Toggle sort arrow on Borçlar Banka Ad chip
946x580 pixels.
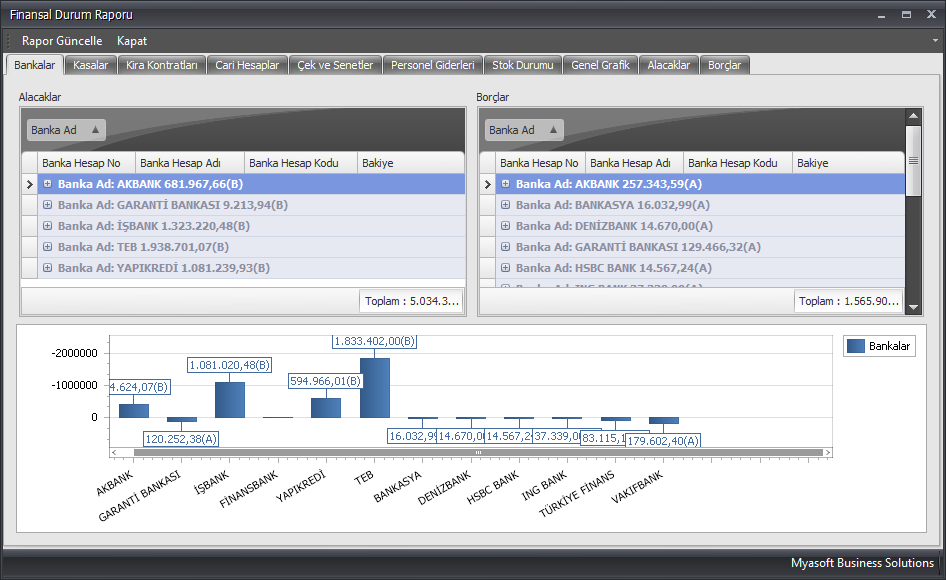(553, 129)
